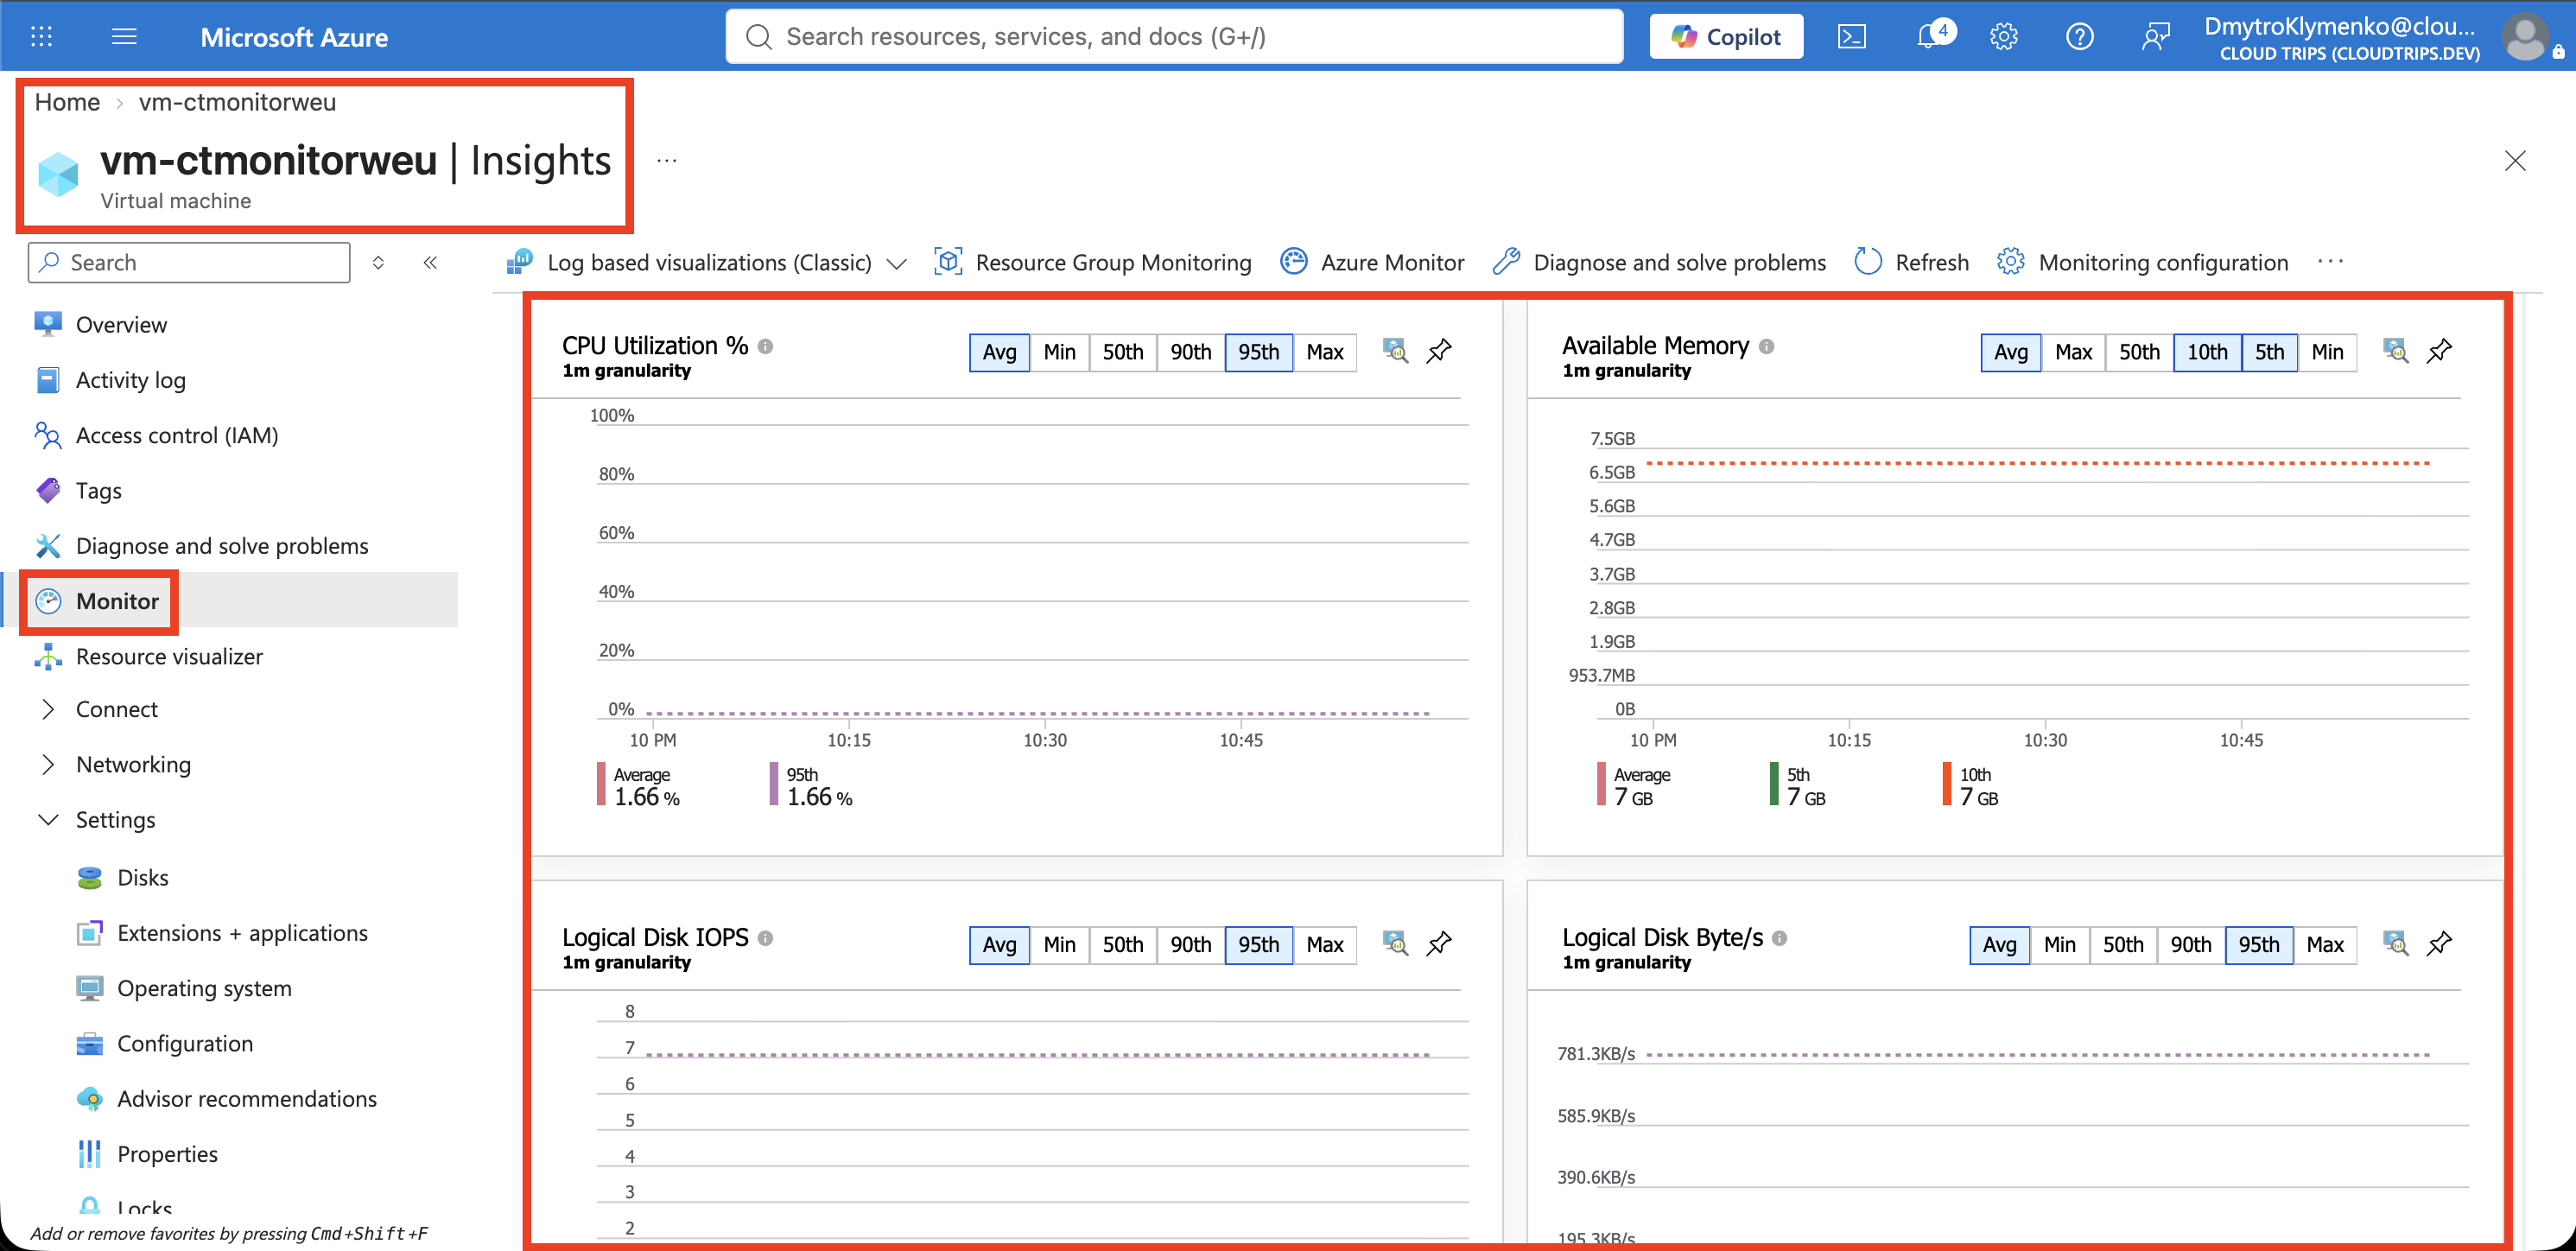Toggle 90th on Logical Disk Byte/s chart

click(x=2191, y=945)
